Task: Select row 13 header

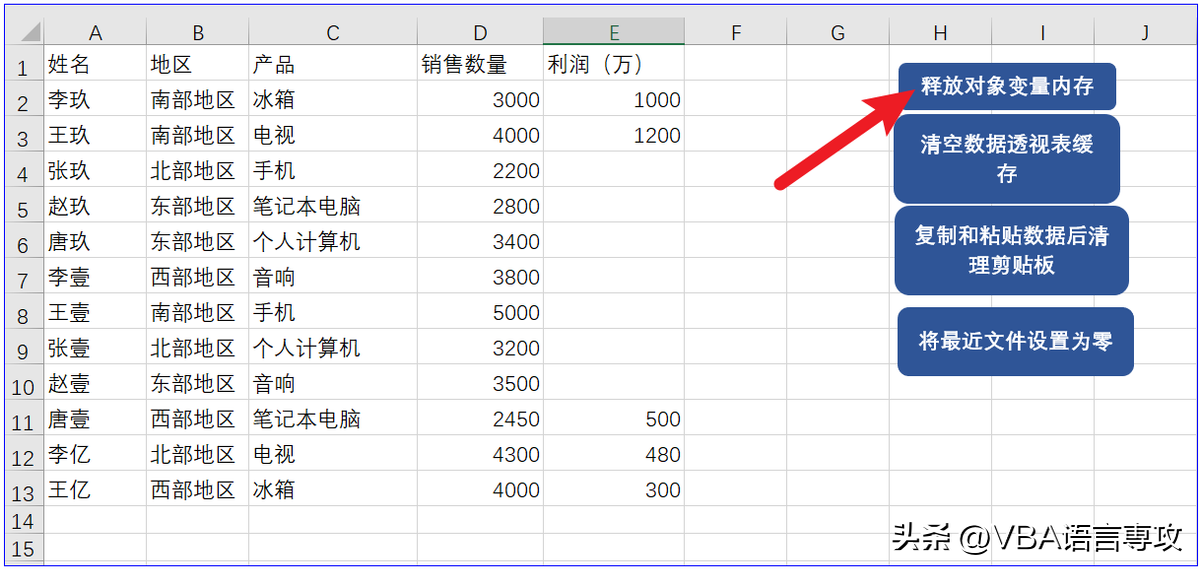Action: point(25,490)
